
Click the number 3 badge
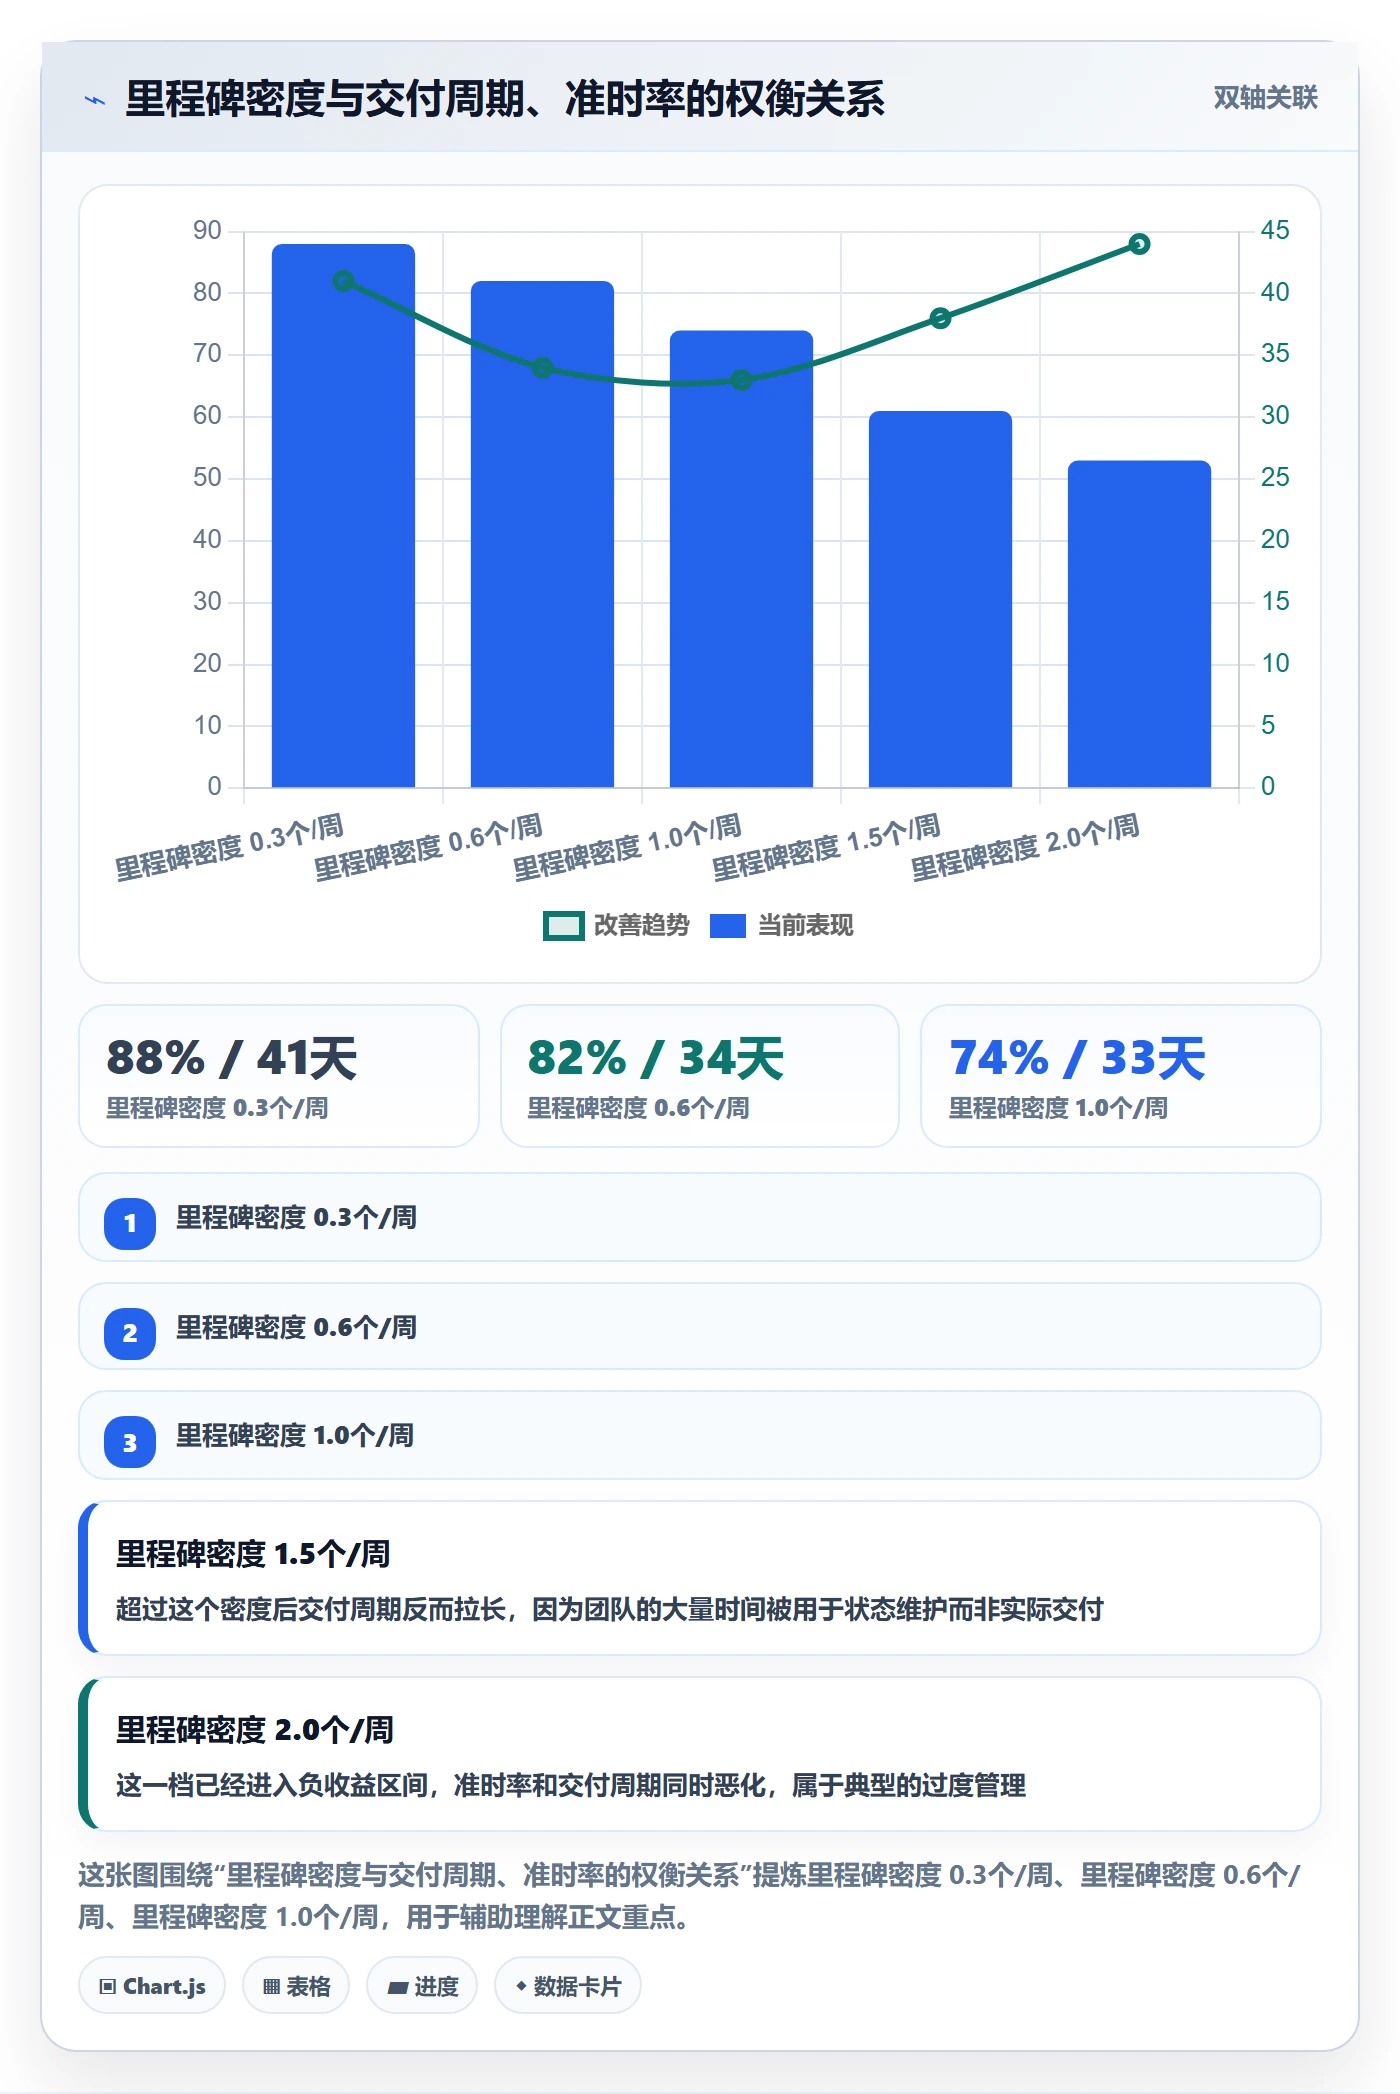[130, 1442]
